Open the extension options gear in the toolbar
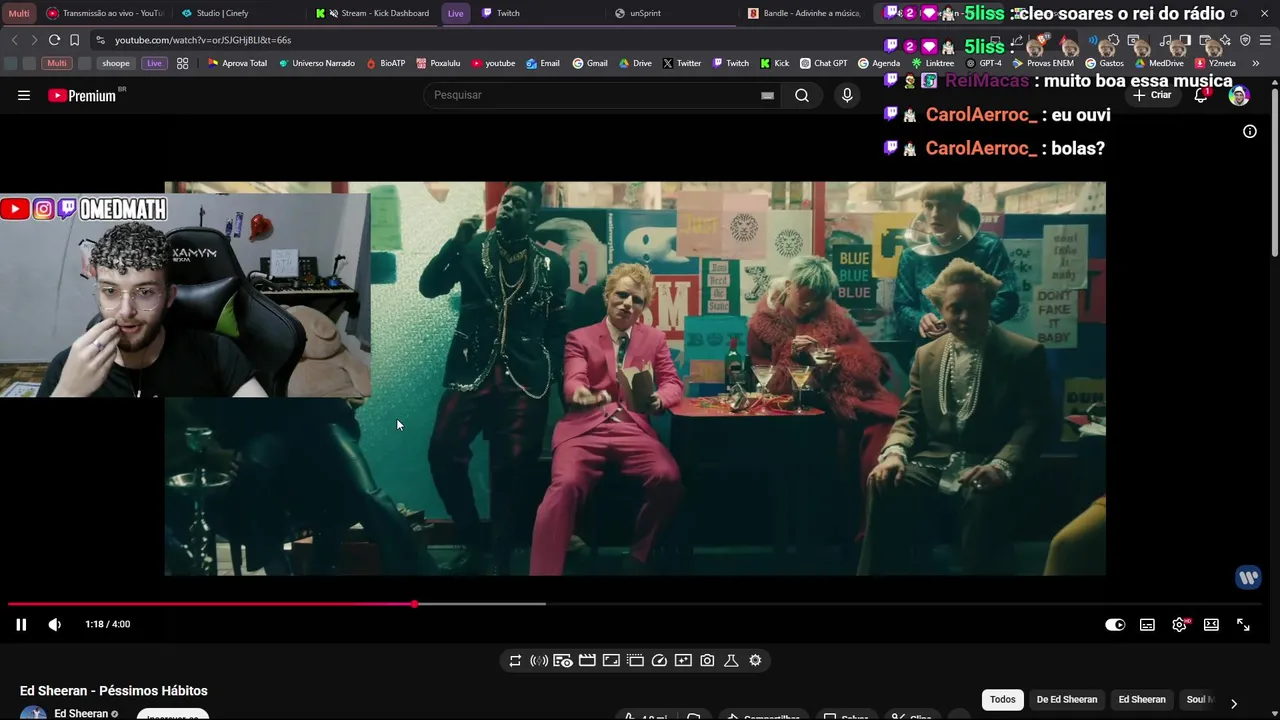Image resolution: width=1280 pixels, height=720 pixels. pyautogui.click(x=755, y=661)
